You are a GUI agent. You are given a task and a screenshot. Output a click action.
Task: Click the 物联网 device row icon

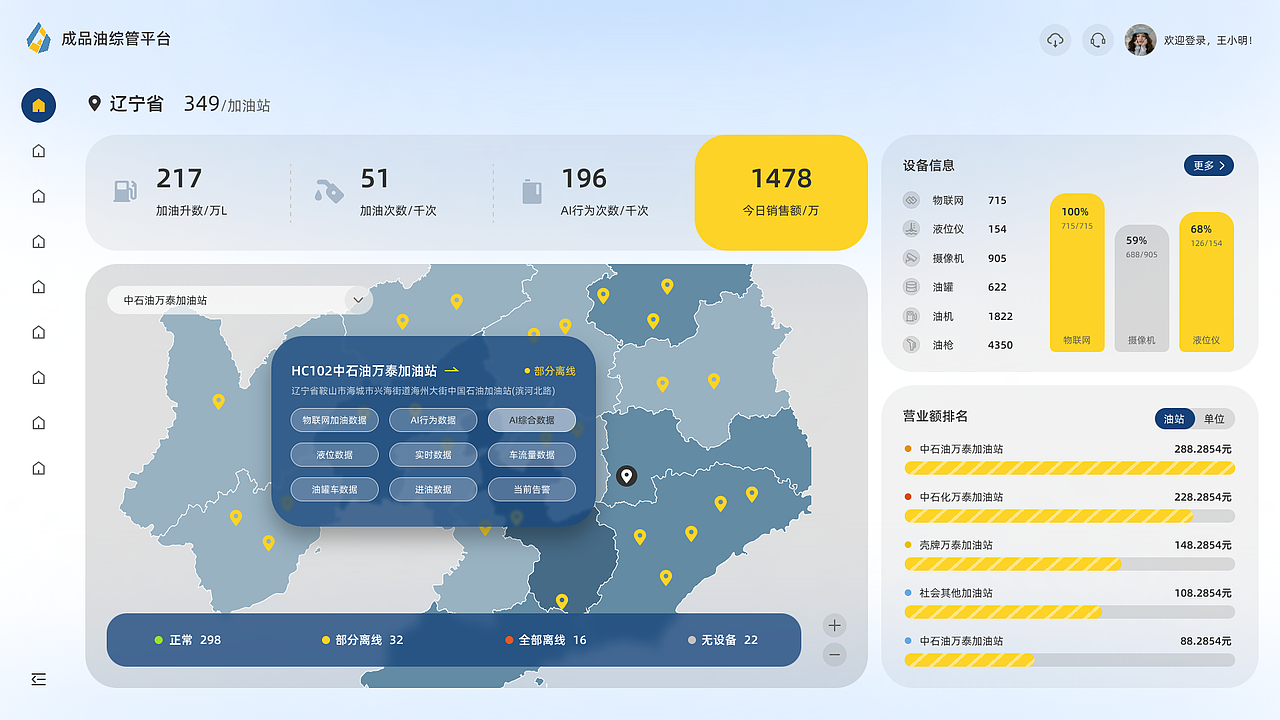pyautogui.click(x=911, y=200)
